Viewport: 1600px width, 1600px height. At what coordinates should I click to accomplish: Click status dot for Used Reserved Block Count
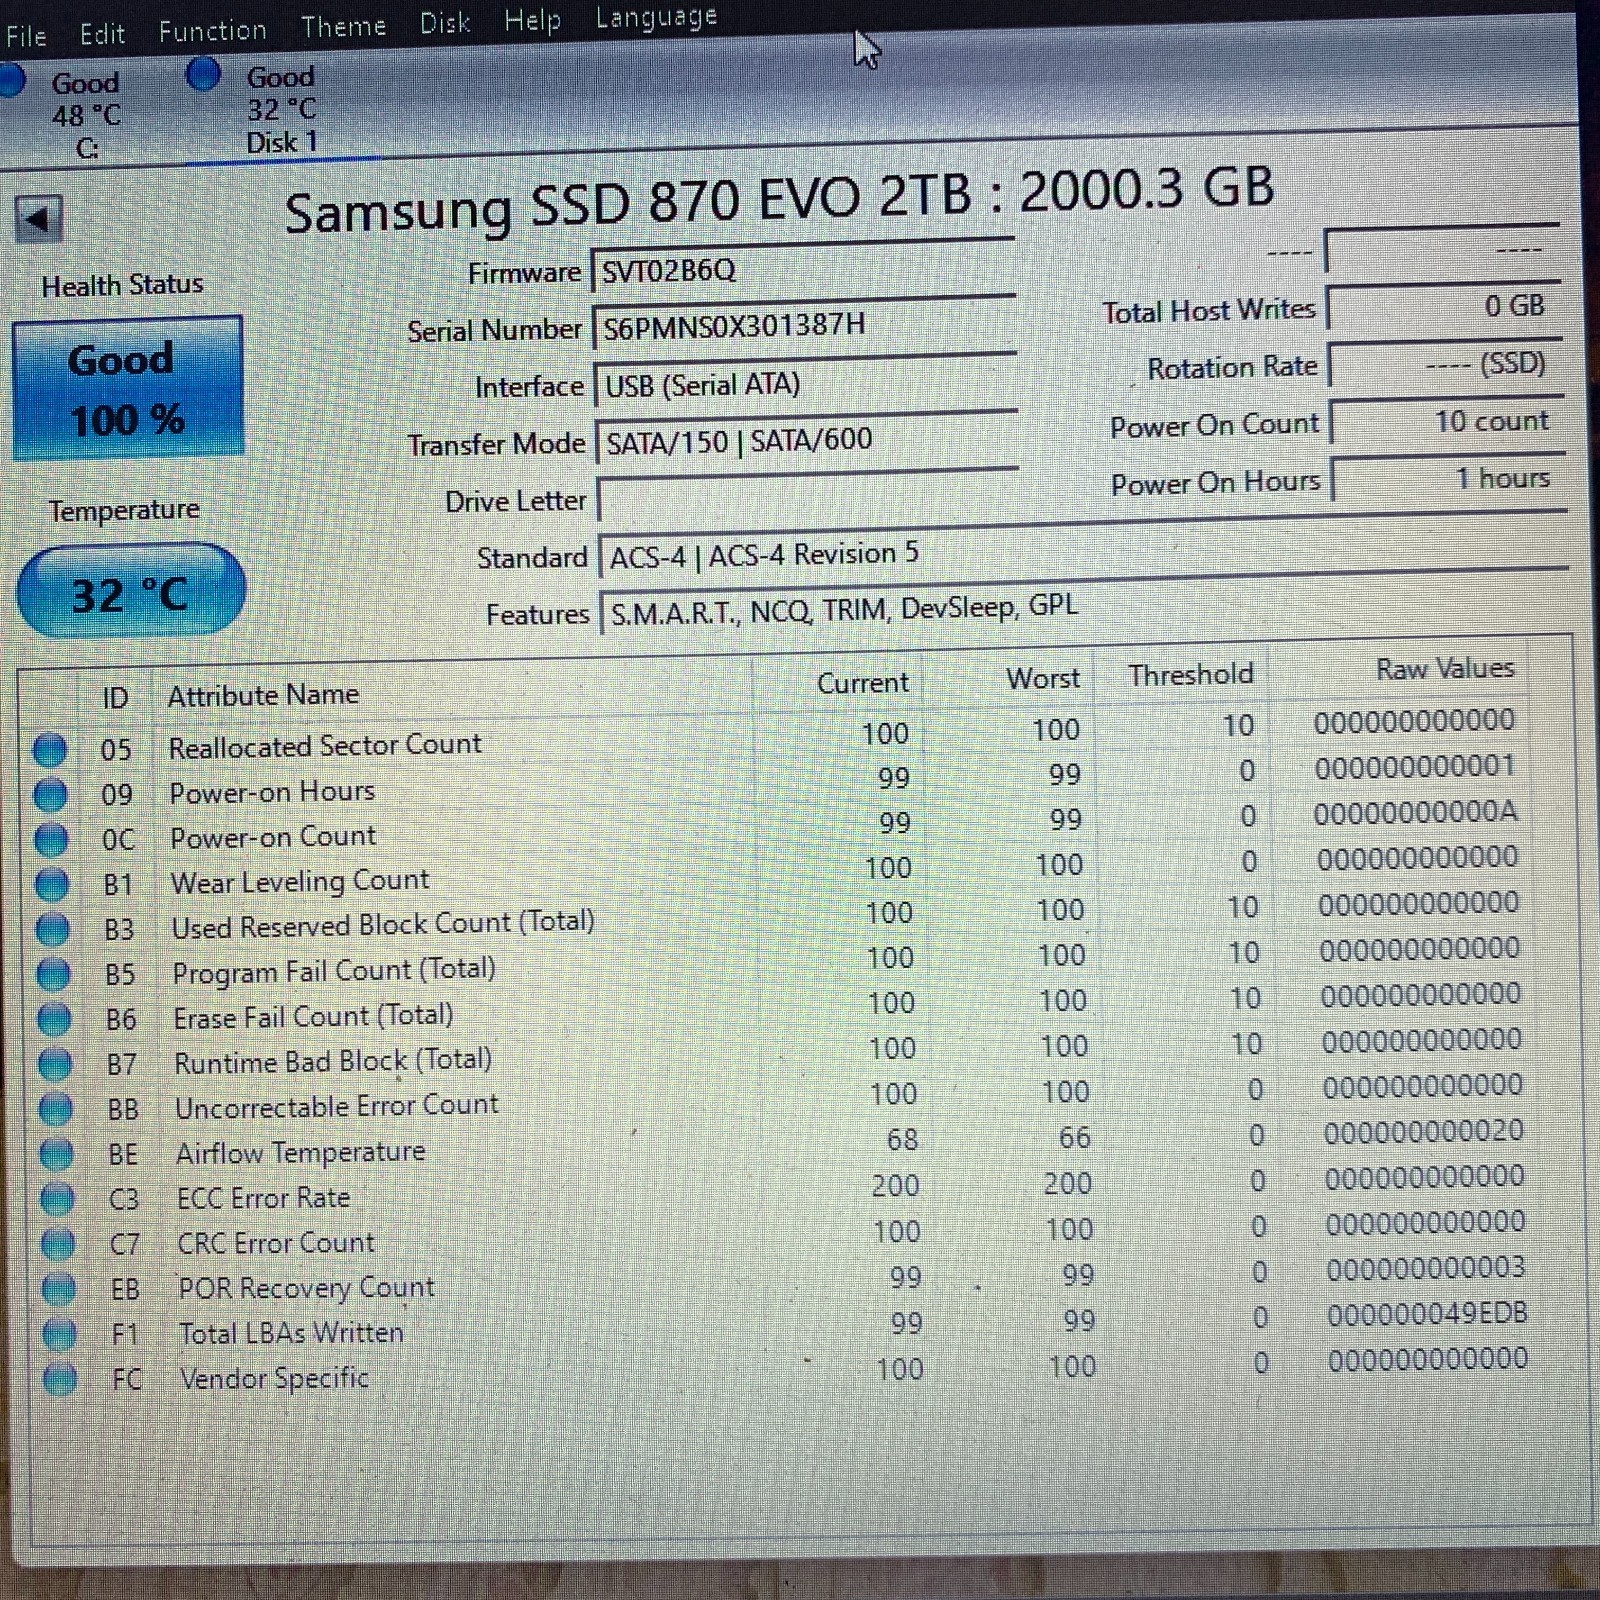click(53, 929)
